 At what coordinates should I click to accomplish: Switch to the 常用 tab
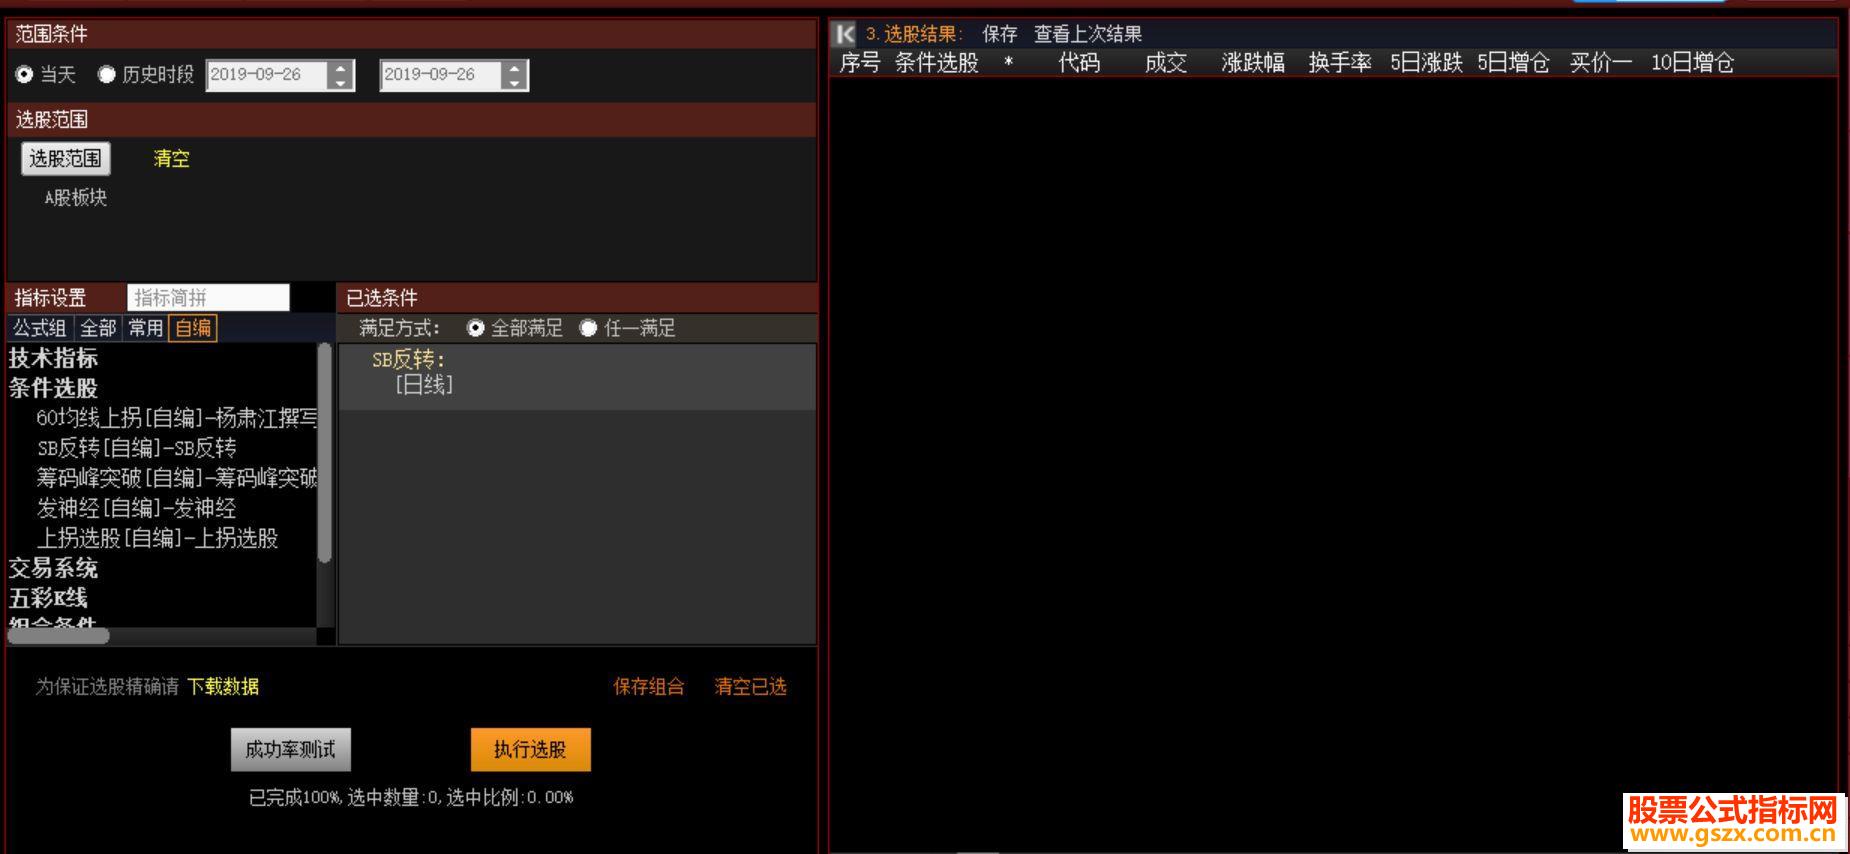(x=145, y=328)
